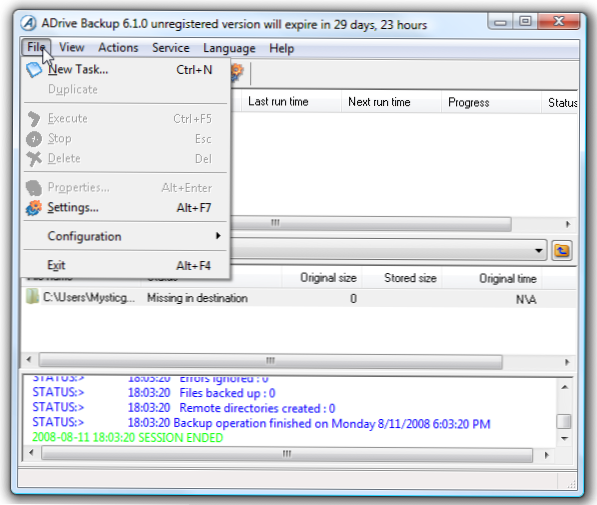Click the log panel's vertical scrollbar down arrow
Image resolution: width=597 pixels, height=505 pixels.
click(x=565, y=438)
